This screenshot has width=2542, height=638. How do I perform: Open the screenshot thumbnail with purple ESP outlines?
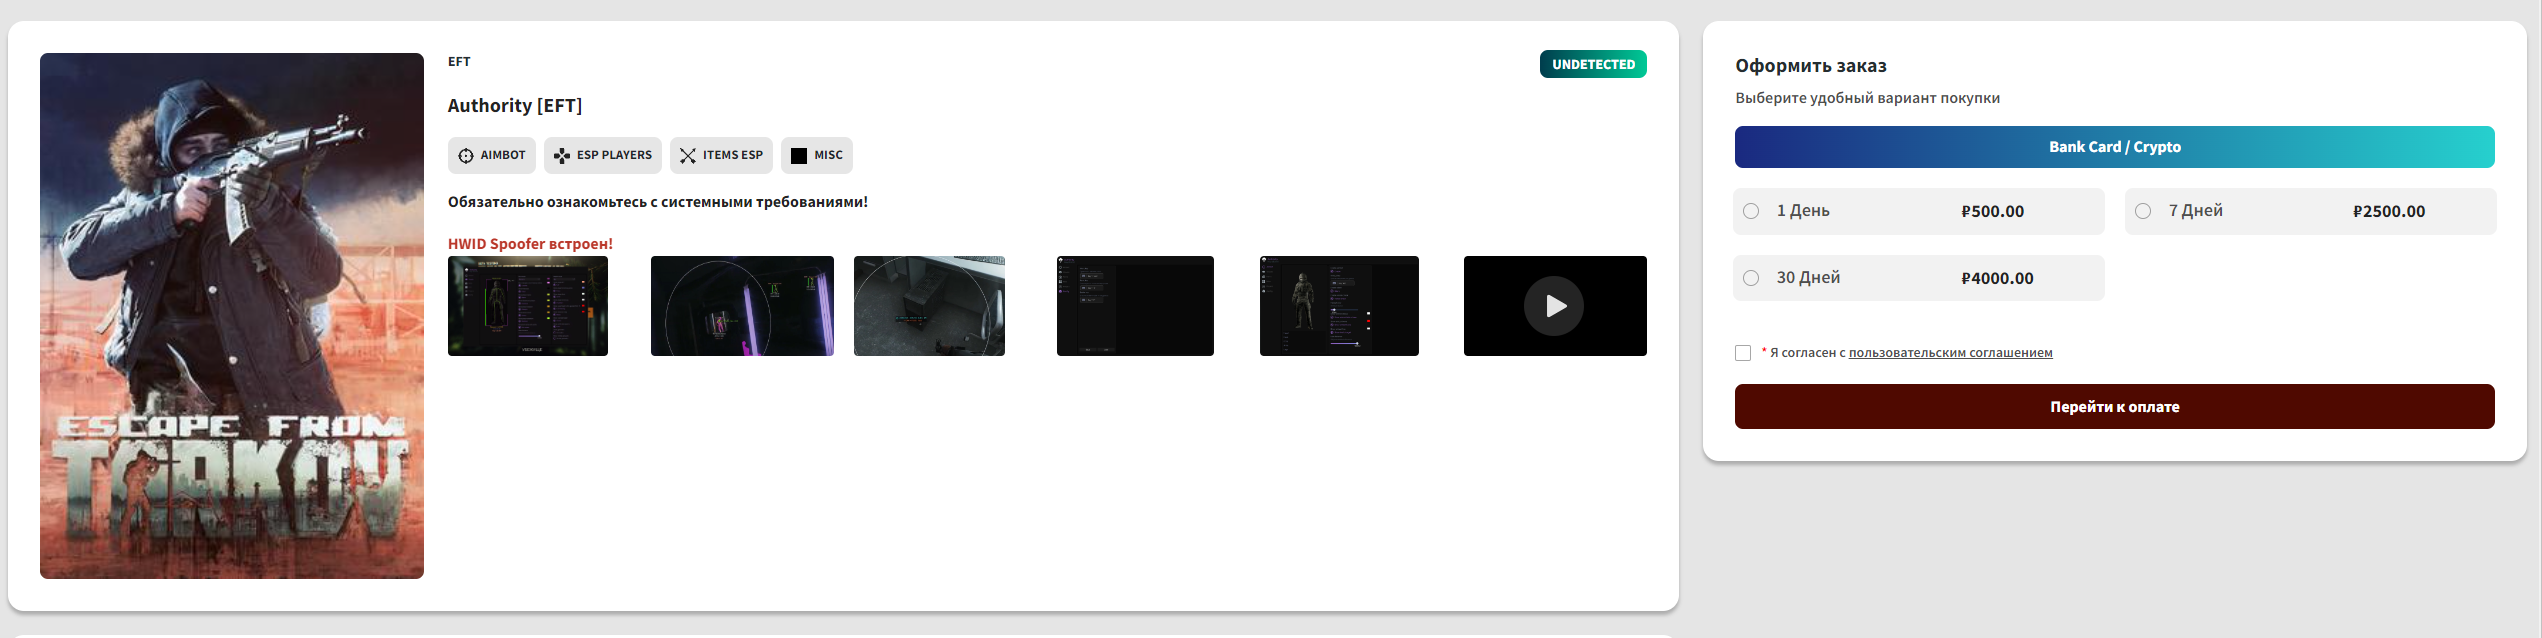tap(742, 306)
